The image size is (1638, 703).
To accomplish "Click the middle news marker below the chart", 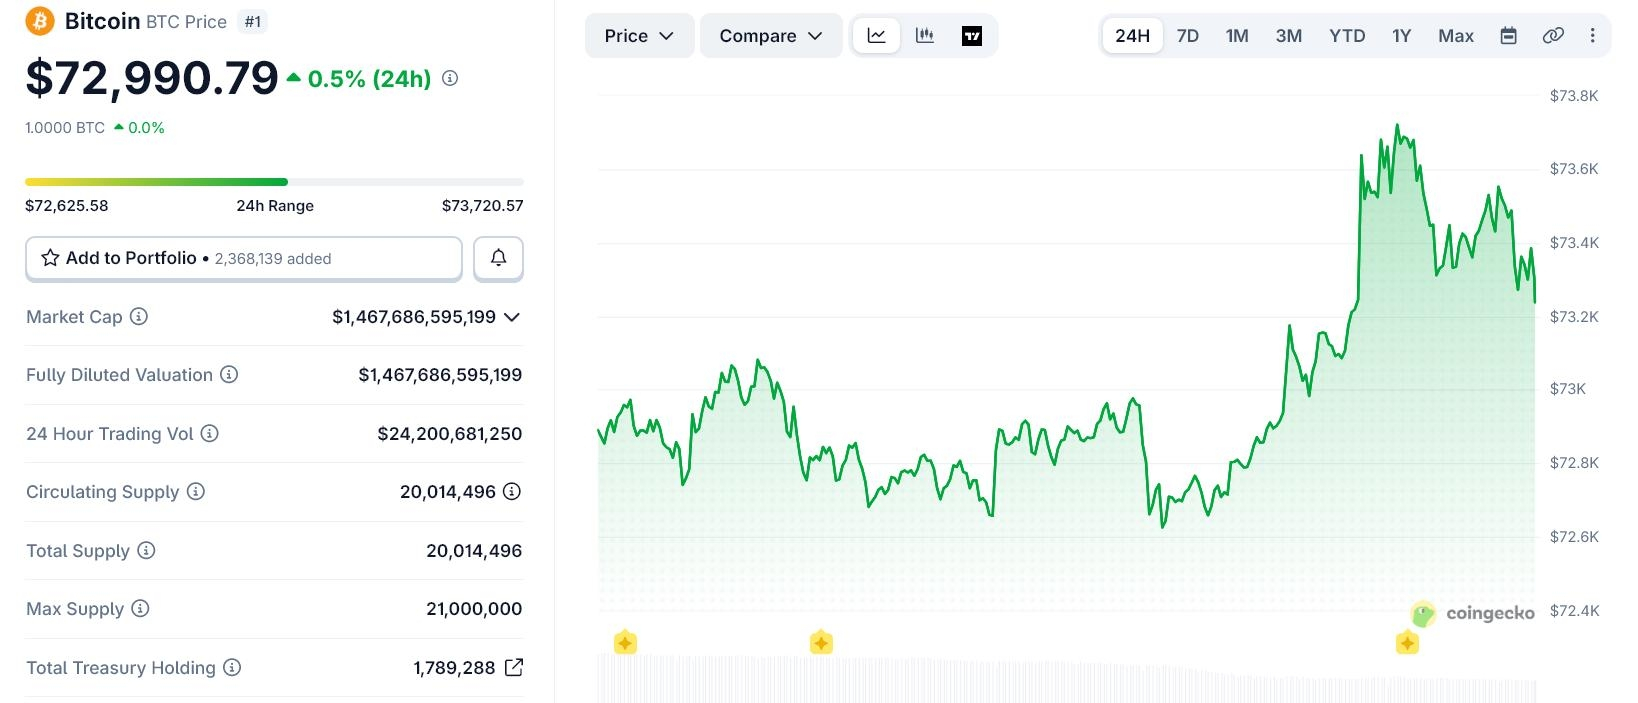I will (x=821, y=642).
